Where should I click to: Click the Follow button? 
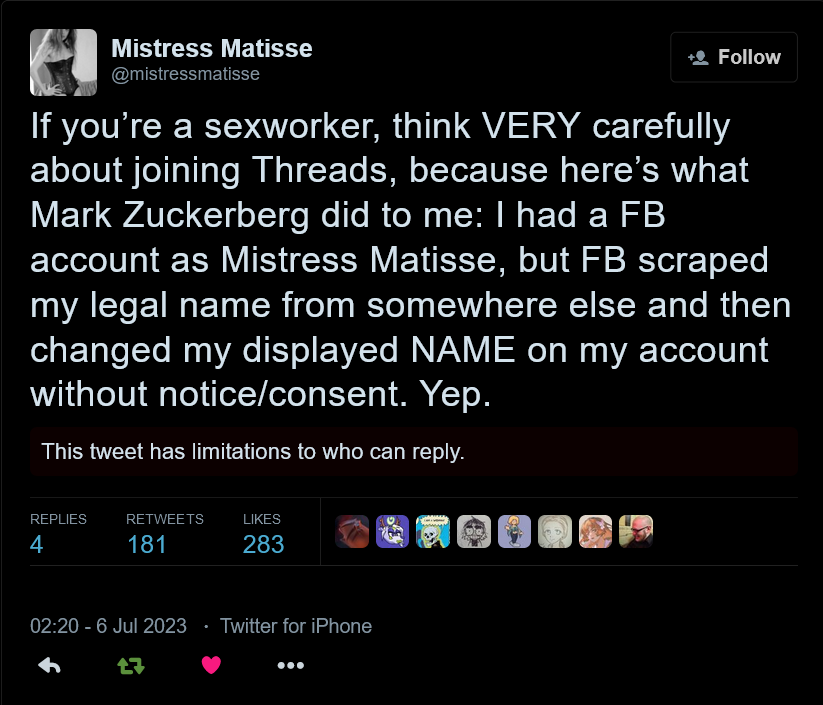(x=733, y=57)
